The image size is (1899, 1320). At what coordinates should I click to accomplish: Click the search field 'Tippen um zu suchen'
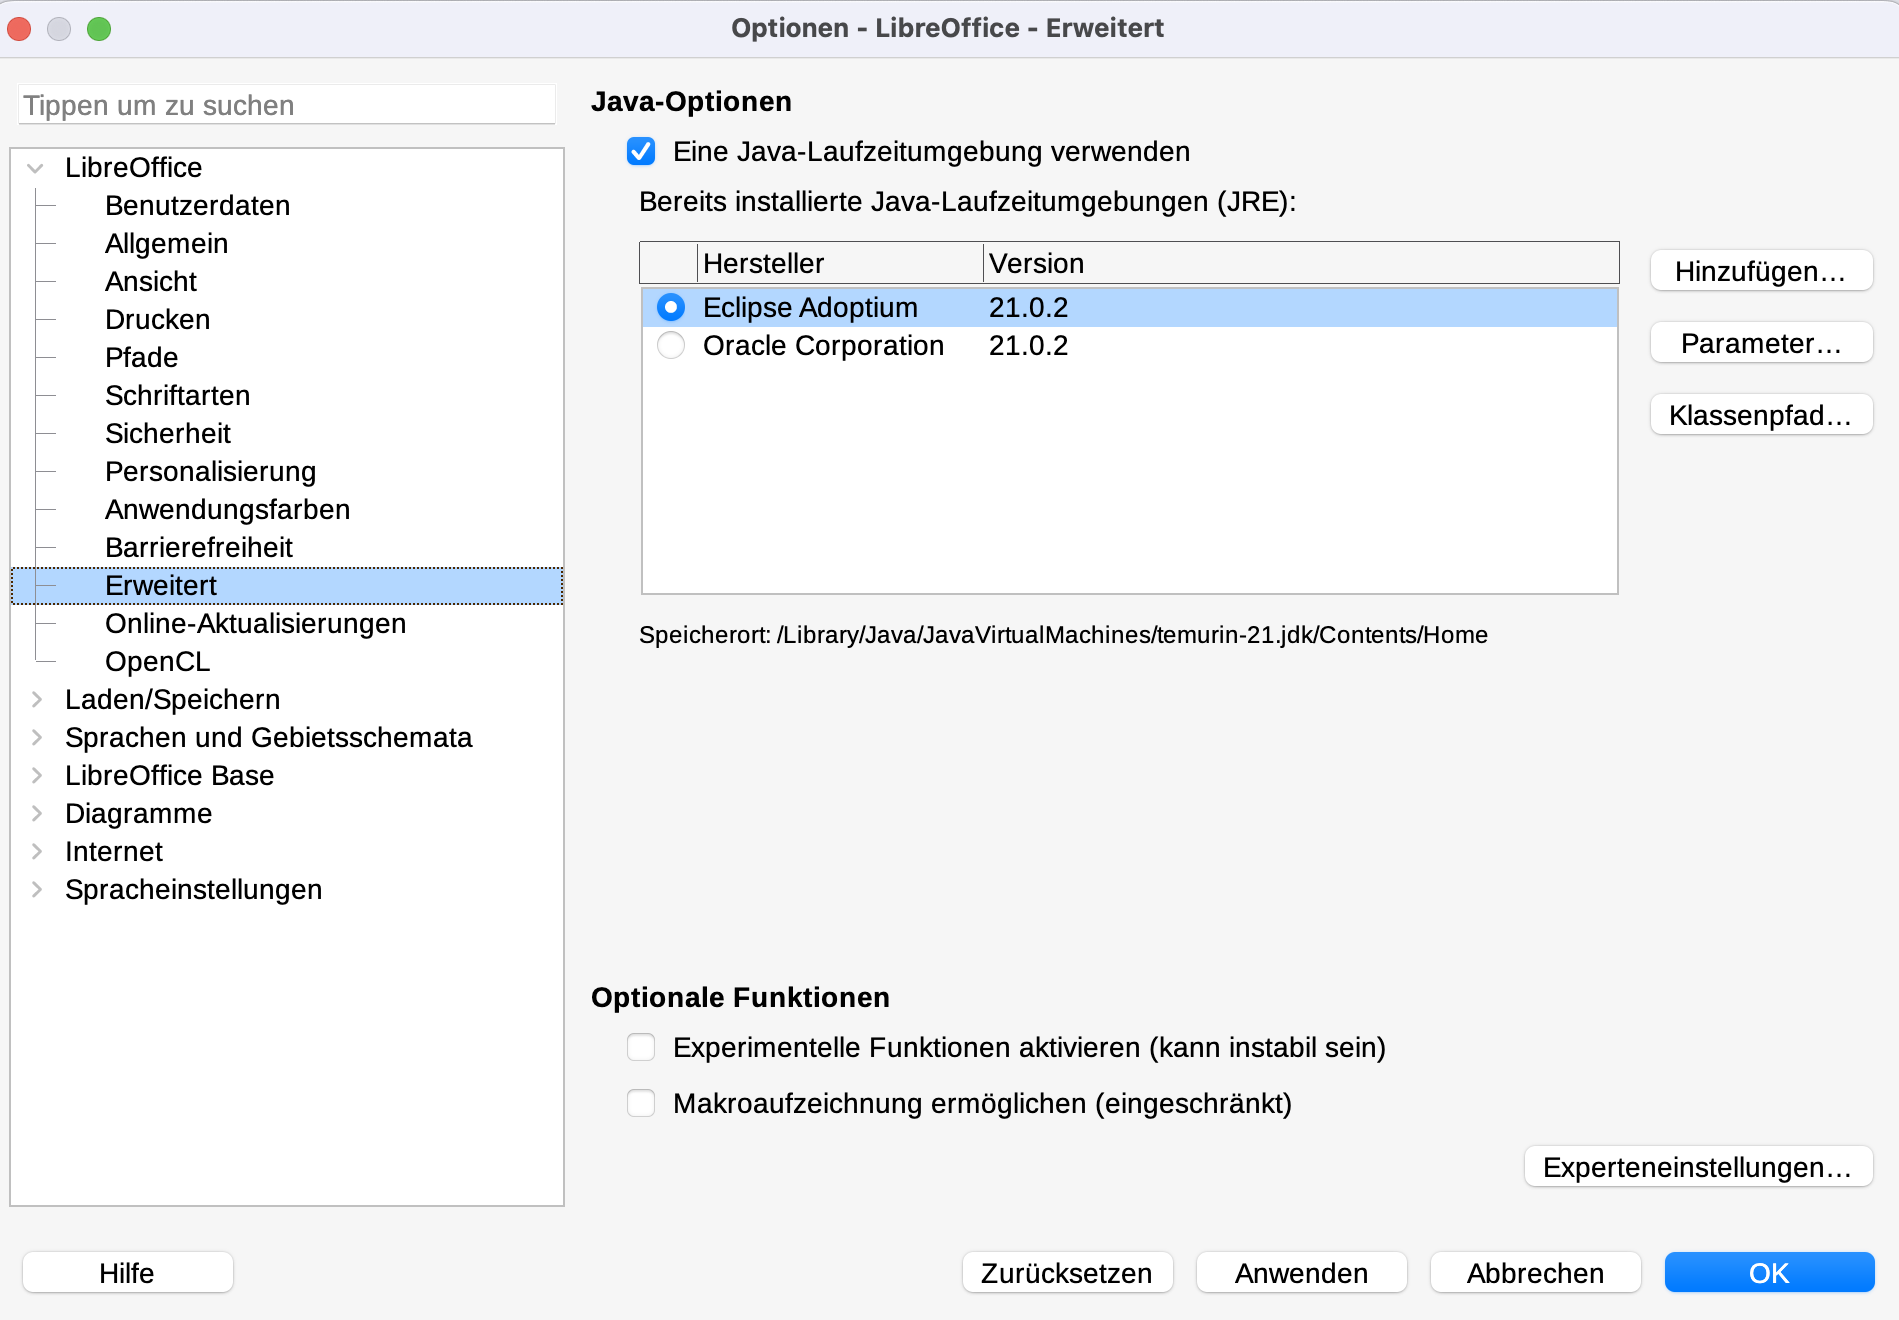[286, 105]
